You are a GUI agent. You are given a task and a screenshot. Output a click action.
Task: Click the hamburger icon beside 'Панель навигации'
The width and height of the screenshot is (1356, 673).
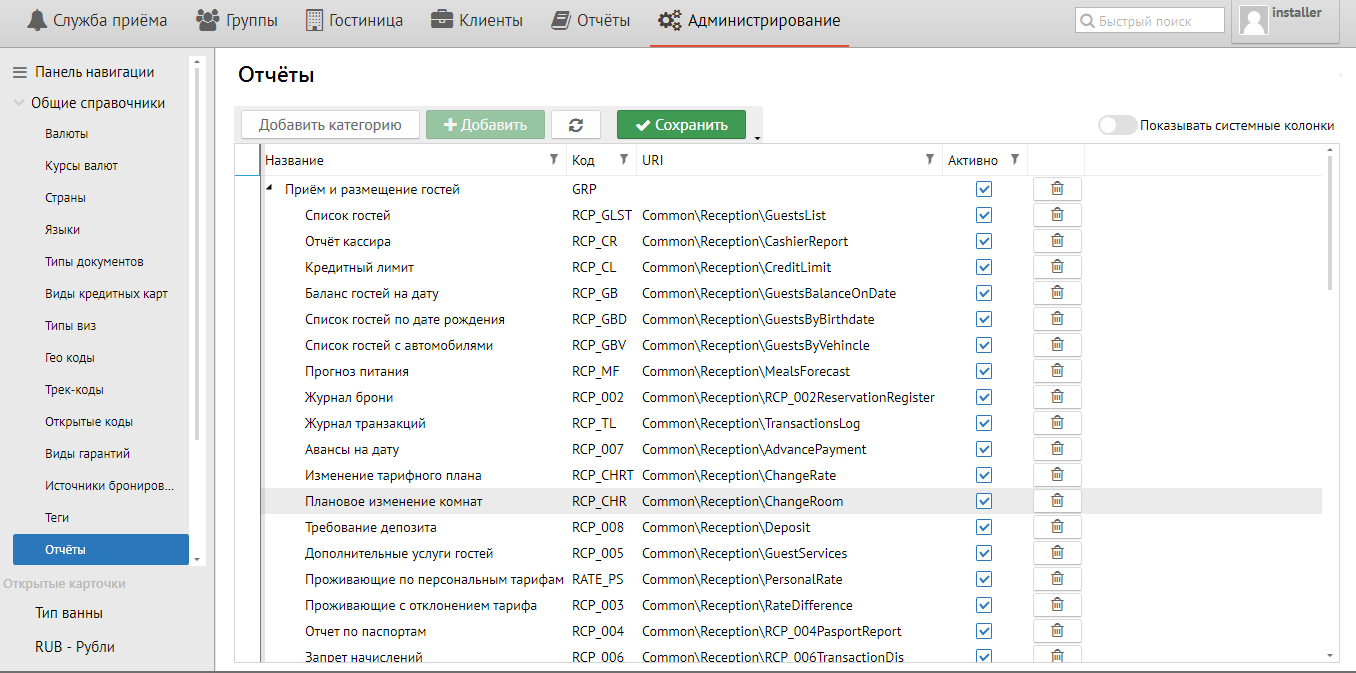19,72
